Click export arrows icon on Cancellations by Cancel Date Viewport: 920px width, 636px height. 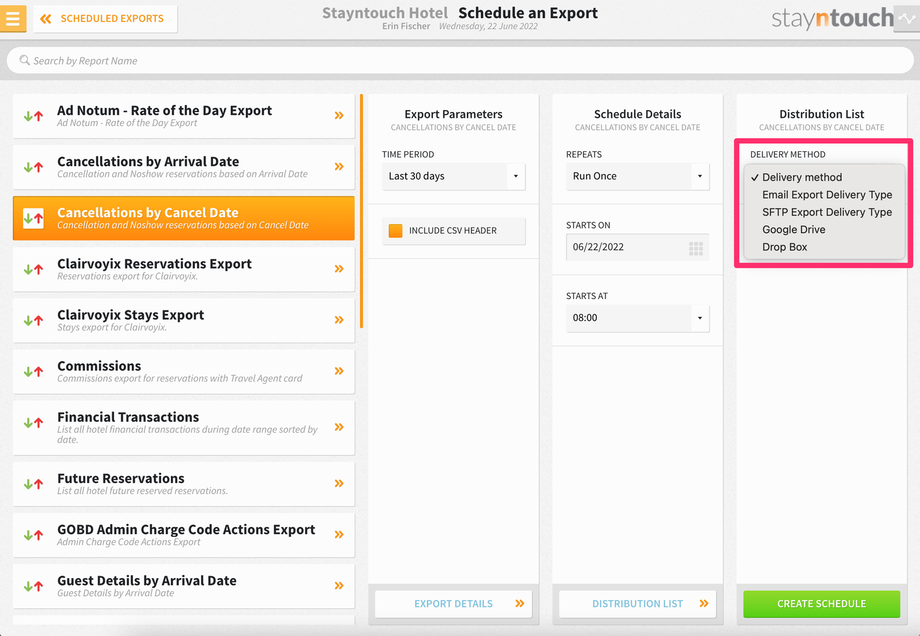pyautogui.click(x=33, y=218)
